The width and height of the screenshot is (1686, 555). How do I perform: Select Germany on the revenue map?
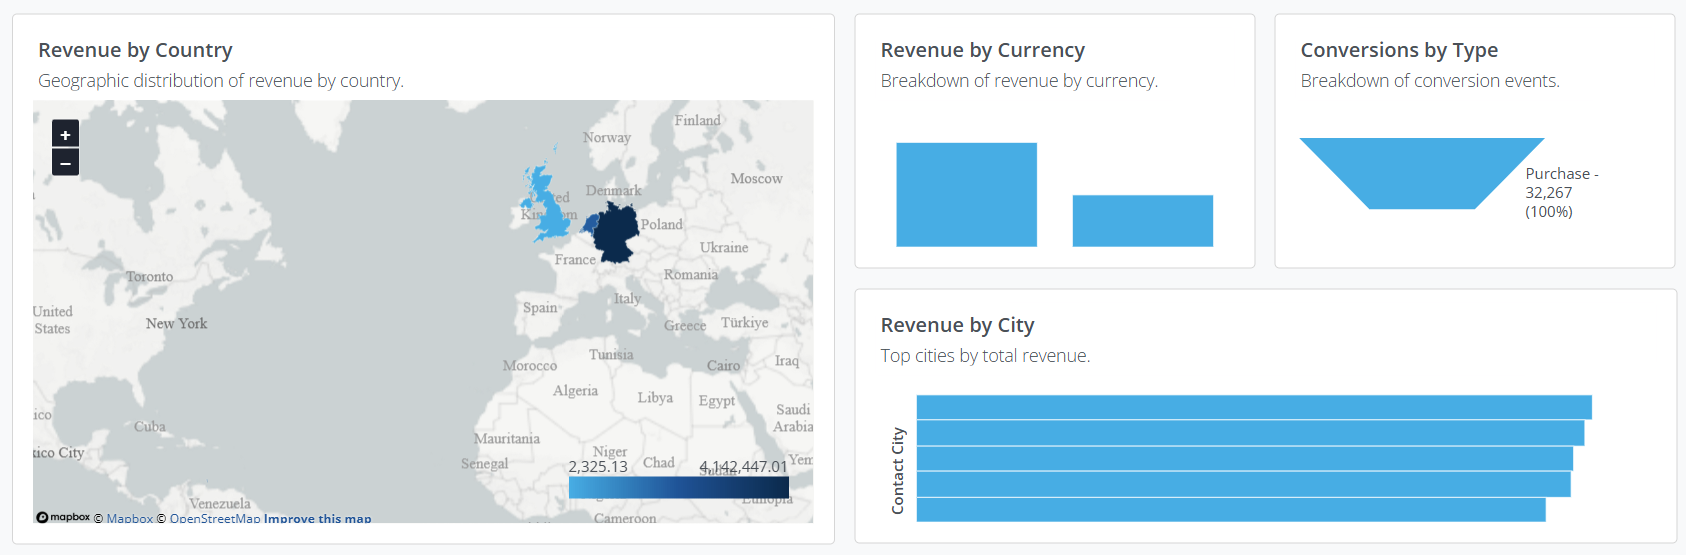(x=615, y=234)
